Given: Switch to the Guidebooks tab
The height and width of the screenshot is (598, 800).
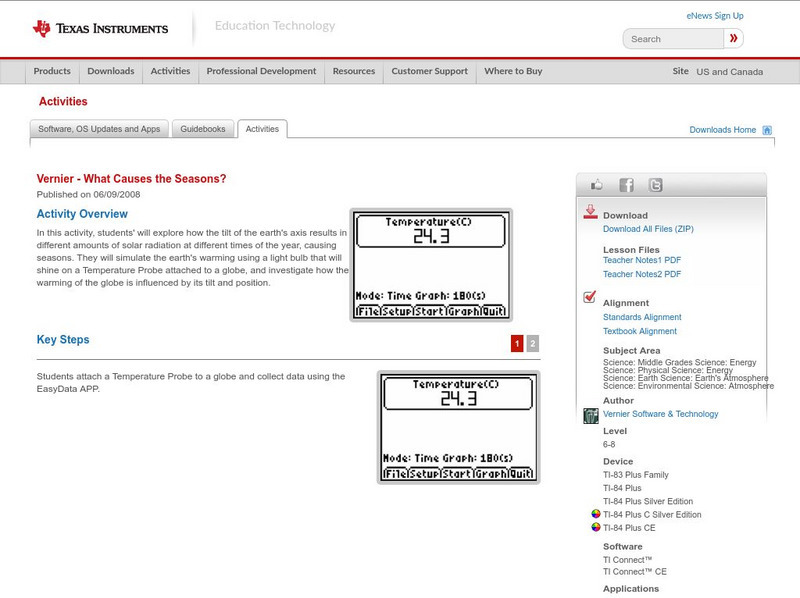Looking at the screenshot, I should tap(203, 129).
